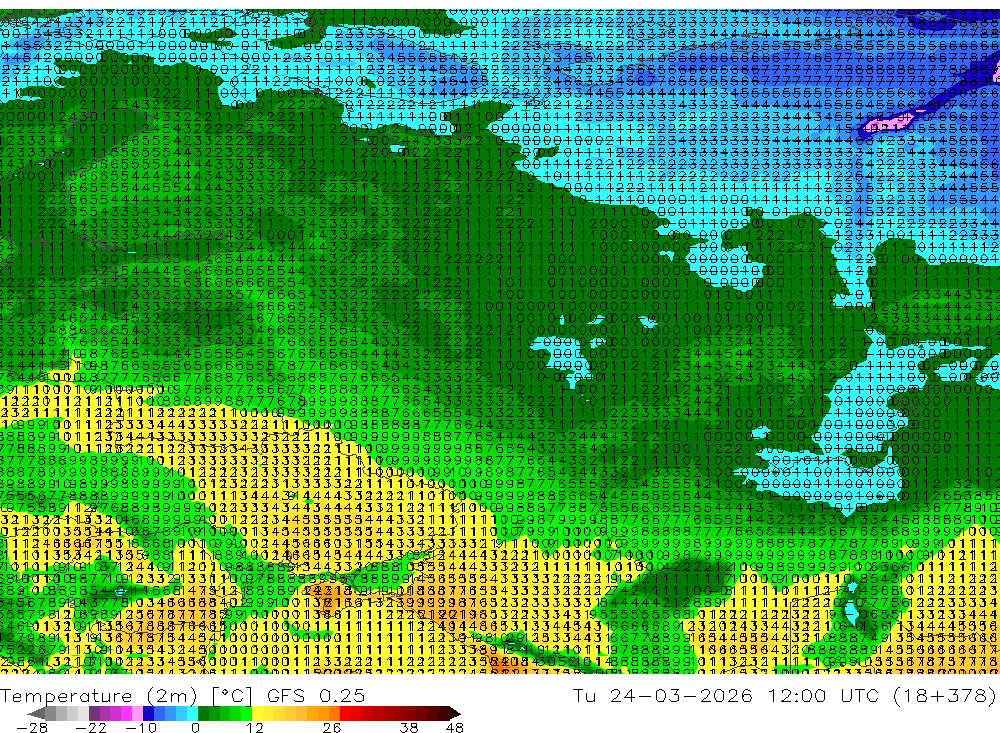Click the light pink swatch left of '-10'
The height and width of the screenshot is (733, 1000).
tap(137, 714)
